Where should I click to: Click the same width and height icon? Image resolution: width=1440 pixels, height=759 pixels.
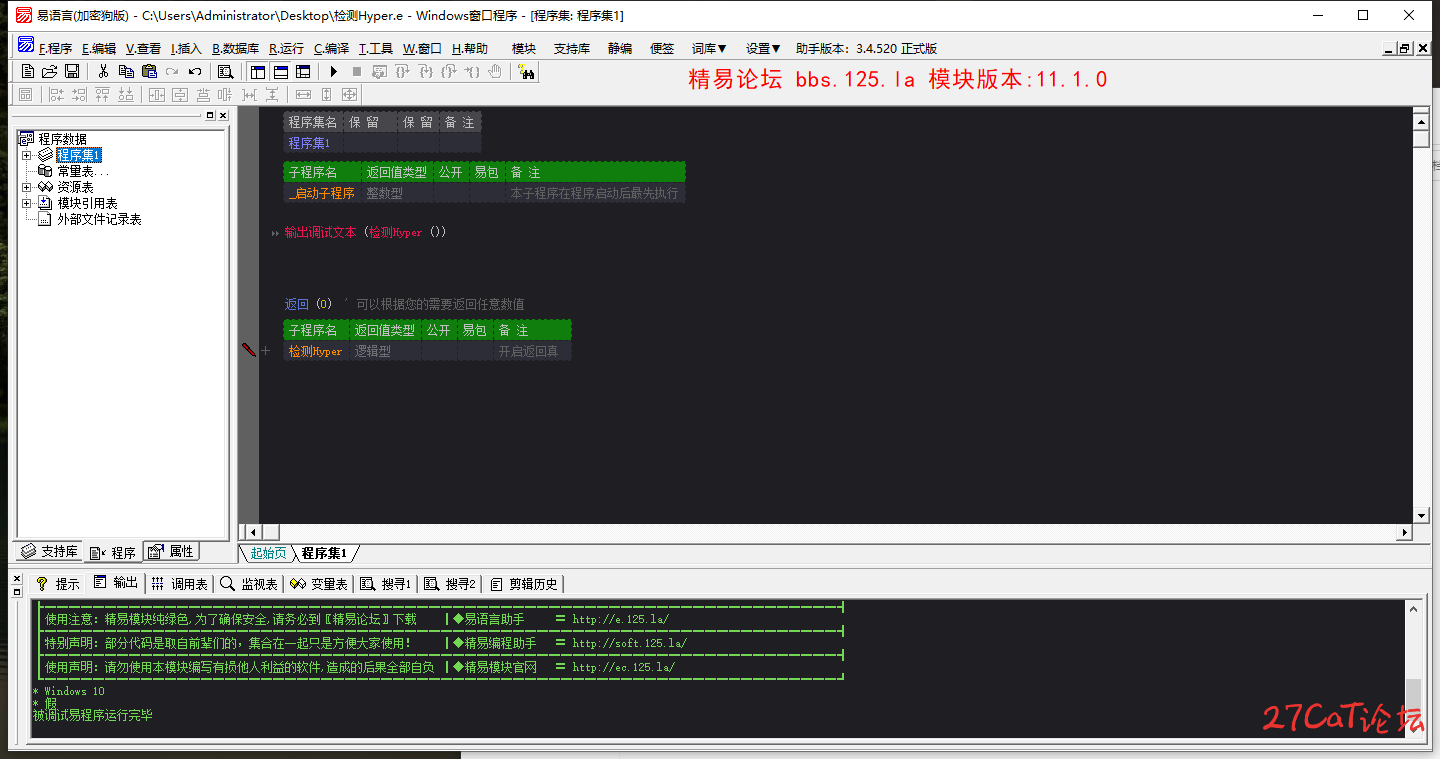[x=349, y=94]
